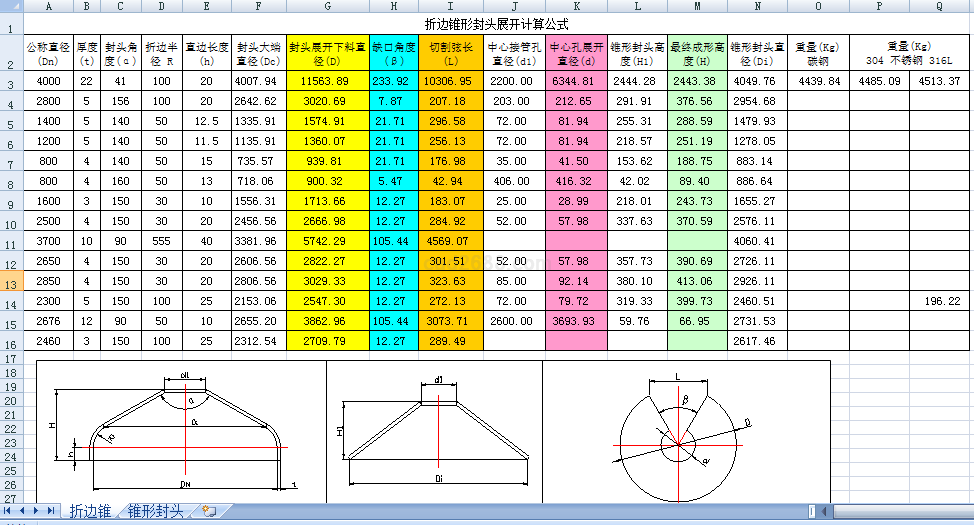Select row 11 header
Viewport: 974px width, 525px height.
[x=11, y=242]
